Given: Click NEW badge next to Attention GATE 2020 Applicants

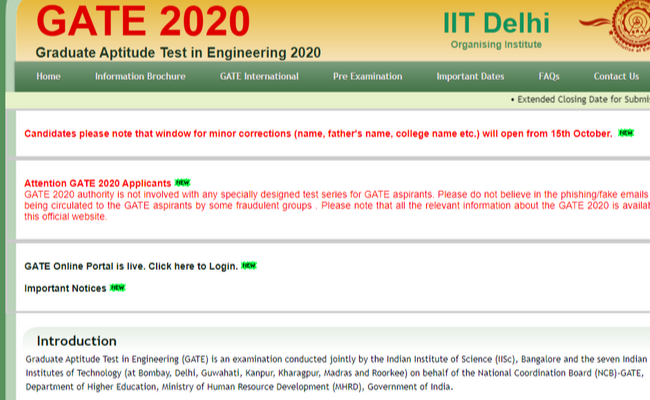Looking at the screenshot, I should tap(182, 183).
